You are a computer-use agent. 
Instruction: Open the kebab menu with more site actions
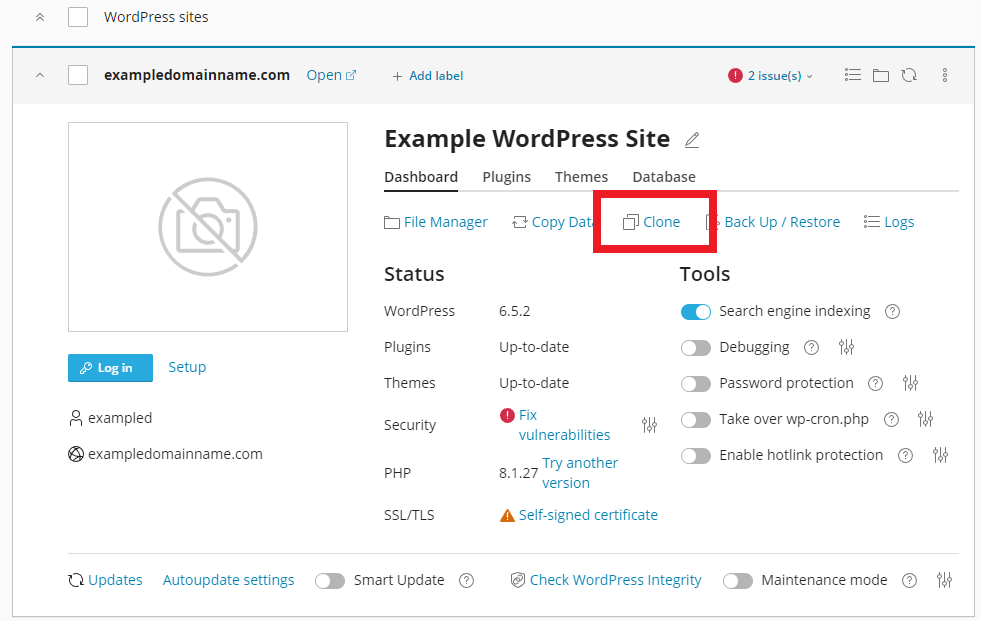click(944, 74)
